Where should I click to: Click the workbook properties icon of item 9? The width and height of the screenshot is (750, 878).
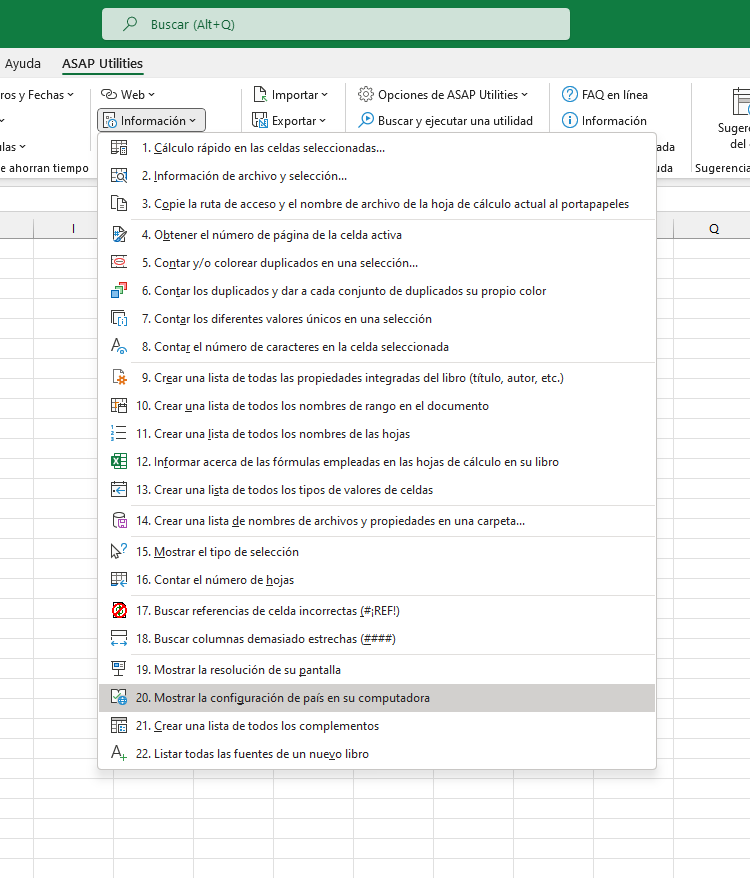coord(119,378)
